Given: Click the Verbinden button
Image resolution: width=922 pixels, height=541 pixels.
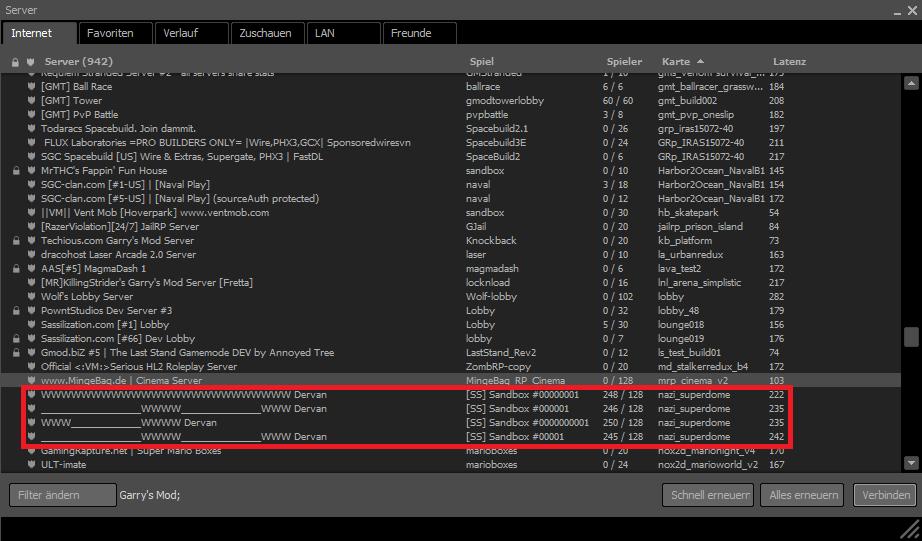Looking at the screenshot, I should point(886,495).
